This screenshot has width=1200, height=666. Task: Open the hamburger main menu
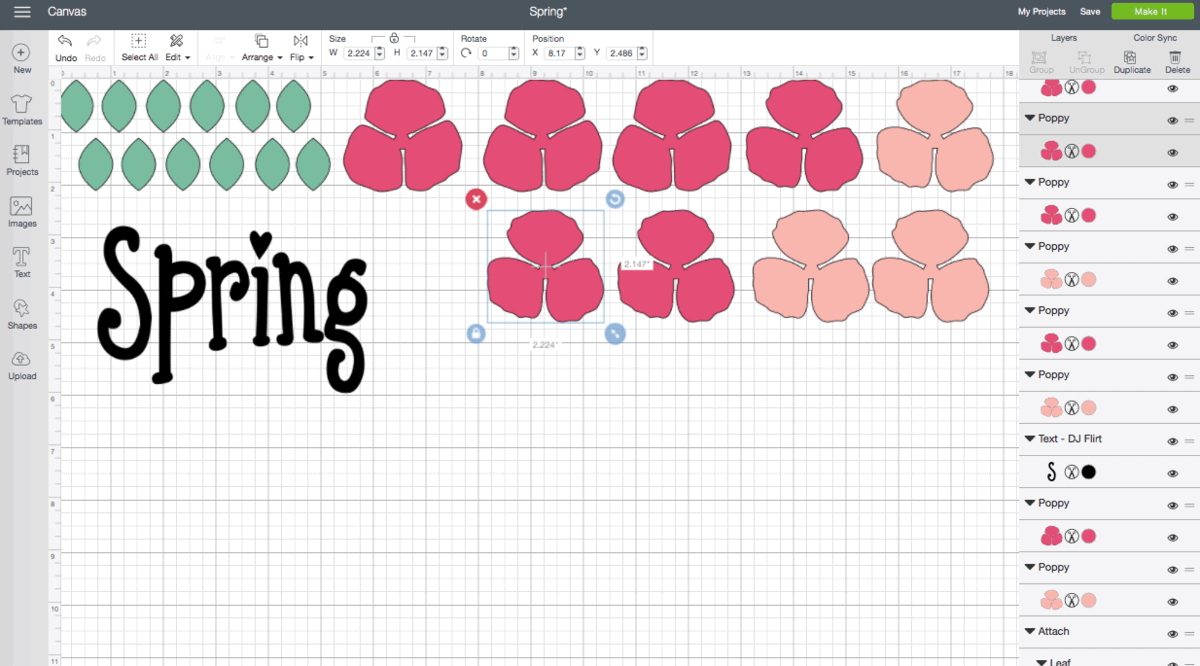22,12
